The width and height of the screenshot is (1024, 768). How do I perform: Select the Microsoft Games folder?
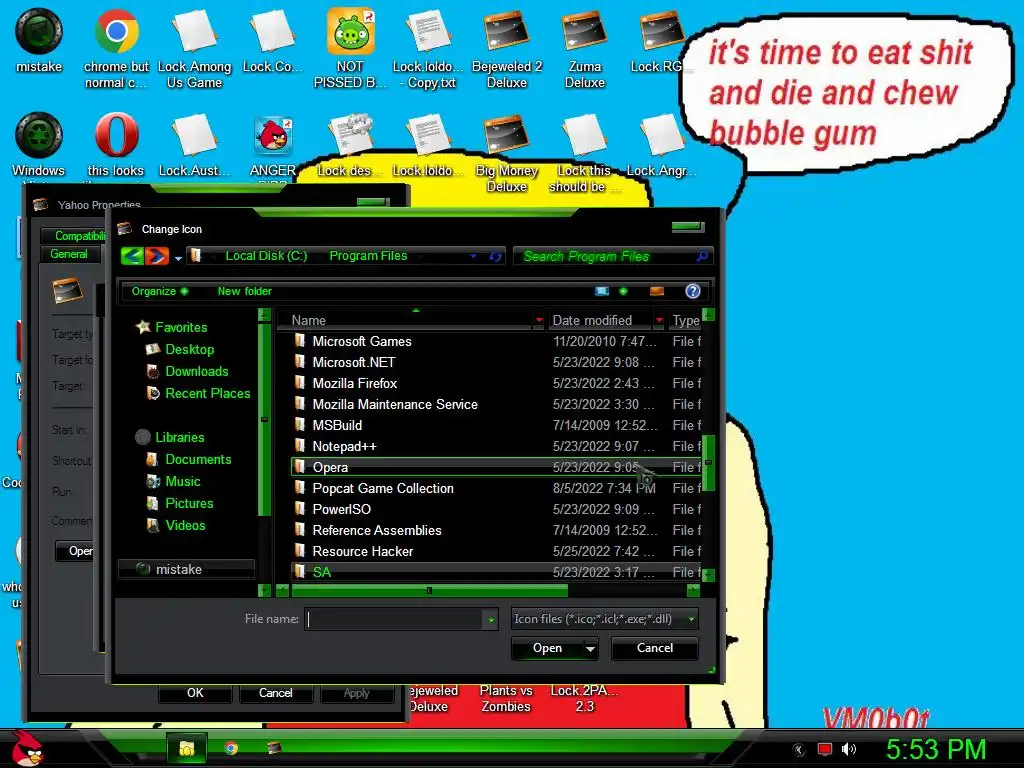click(x=495, y=341)
